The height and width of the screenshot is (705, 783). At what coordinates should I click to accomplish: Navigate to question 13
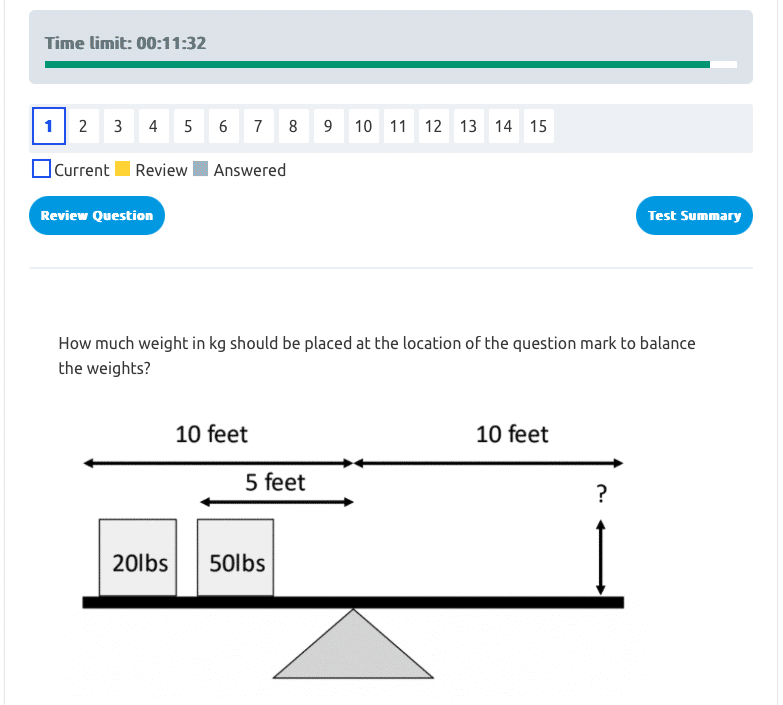[468, 126]
